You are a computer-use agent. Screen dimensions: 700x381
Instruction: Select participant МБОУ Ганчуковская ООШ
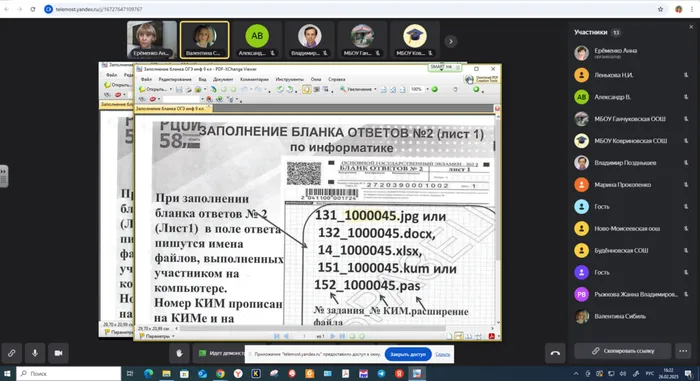pyautogui.click(x=632, y=119)
